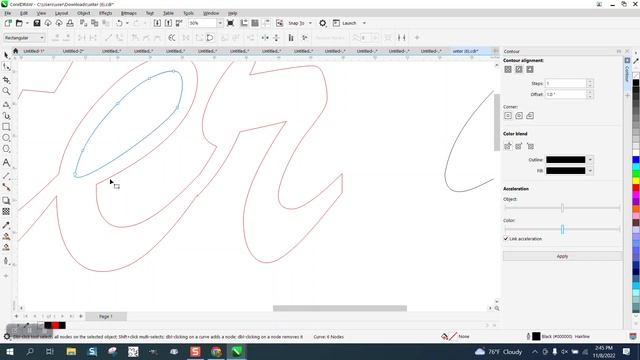
Task: Expand the Undo history dropdown arrow
Action: coord(127,23)
